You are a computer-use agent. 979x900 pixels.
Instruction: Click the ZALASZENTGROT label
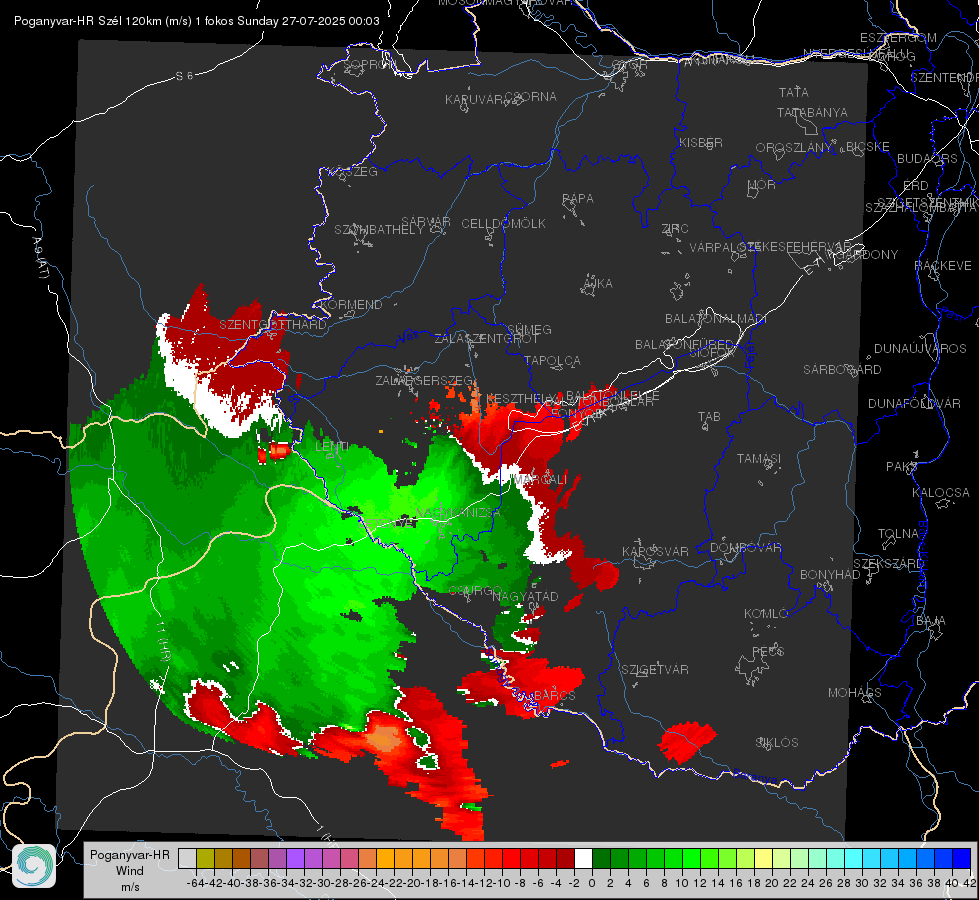[486, 339]
